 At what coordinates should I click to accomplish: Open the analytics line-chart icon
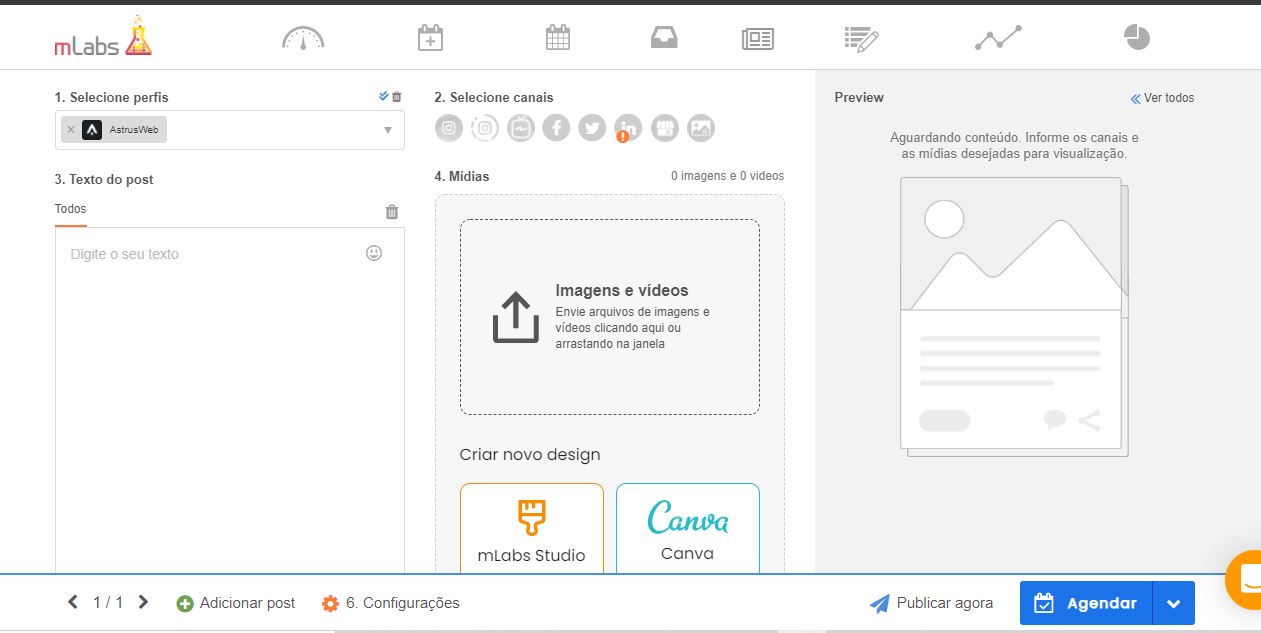point(997,38)
